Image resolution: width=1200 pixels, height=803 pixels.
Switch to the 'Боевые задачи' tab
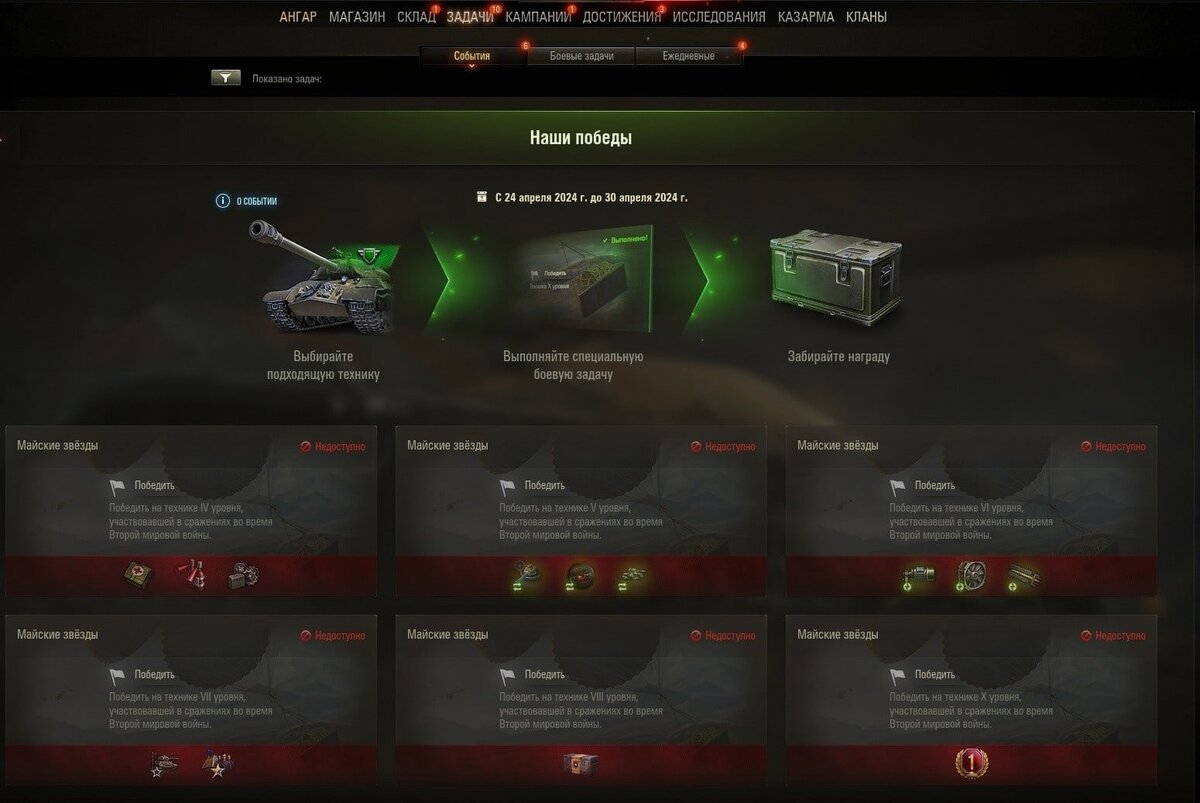pos(581,56)
